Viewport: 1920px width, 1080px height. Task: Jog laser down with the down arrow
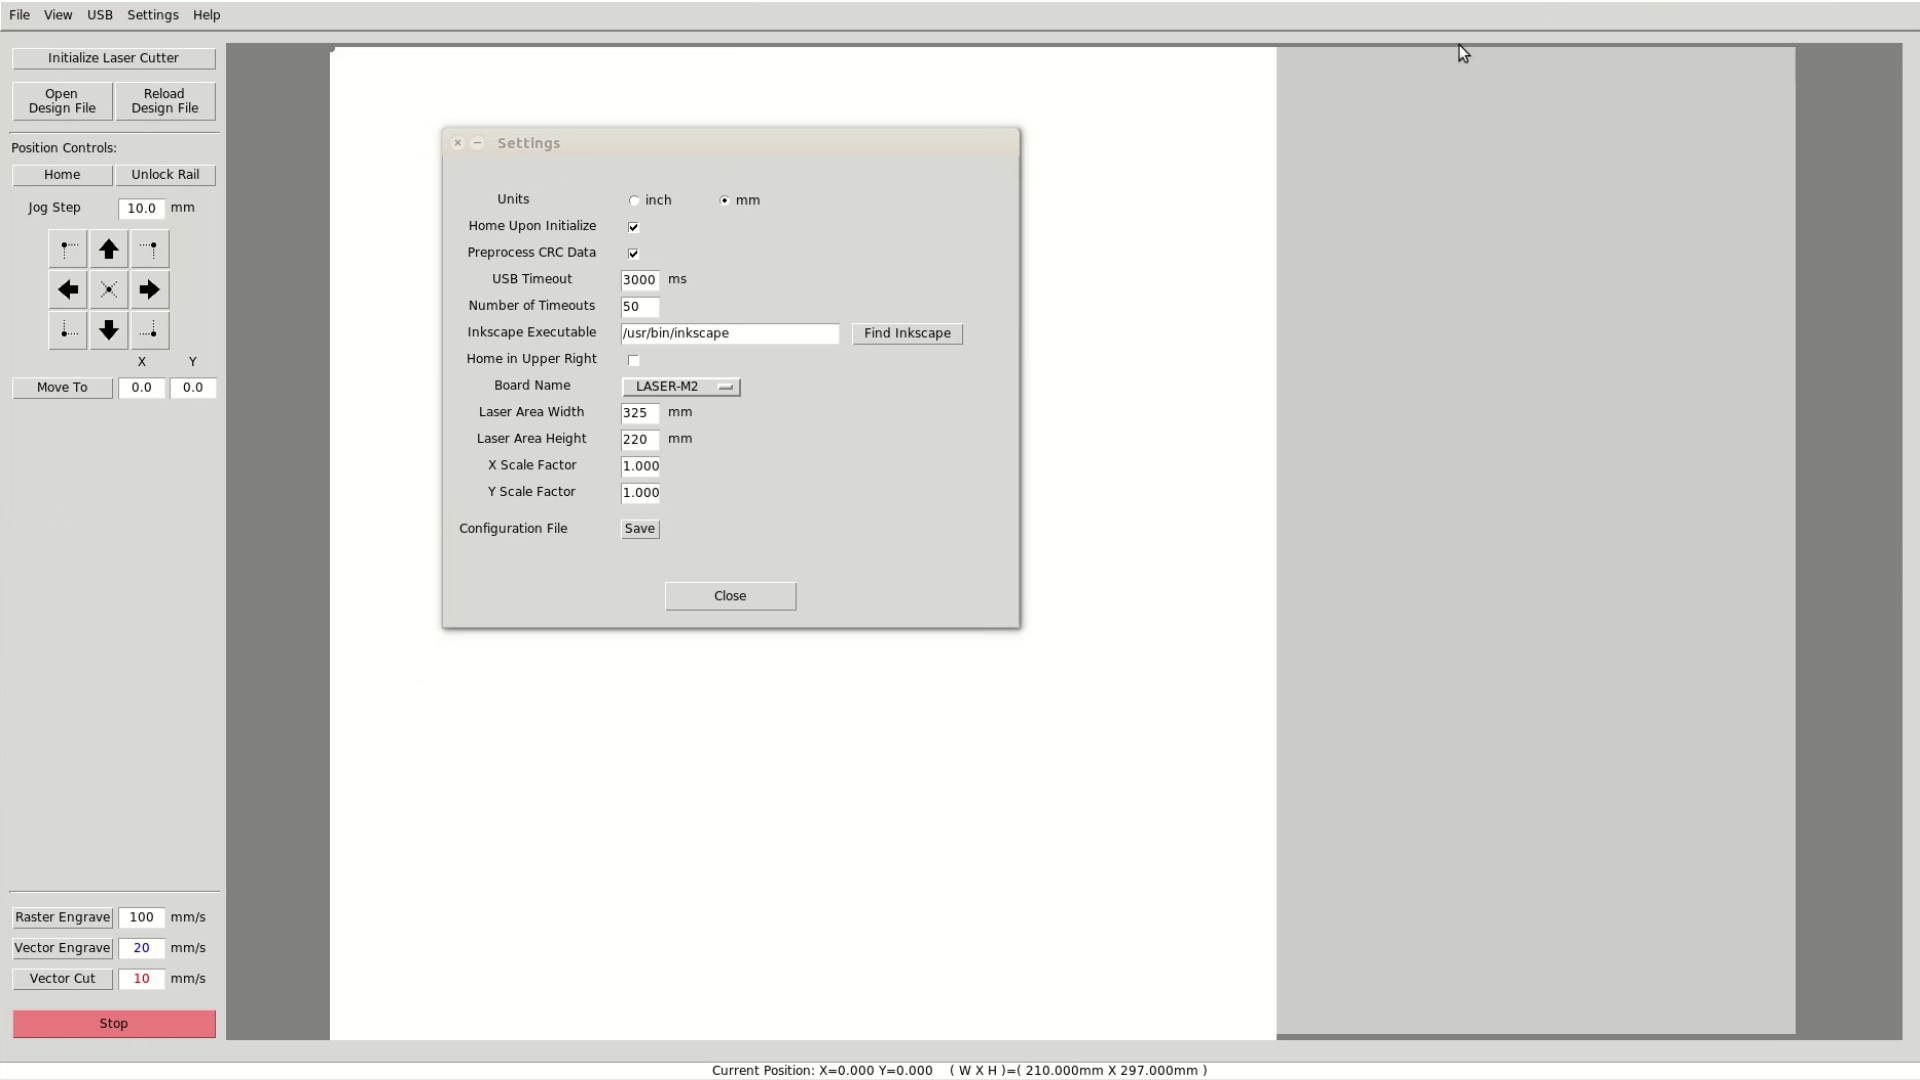pyautogui.click(x=109, y=330)
